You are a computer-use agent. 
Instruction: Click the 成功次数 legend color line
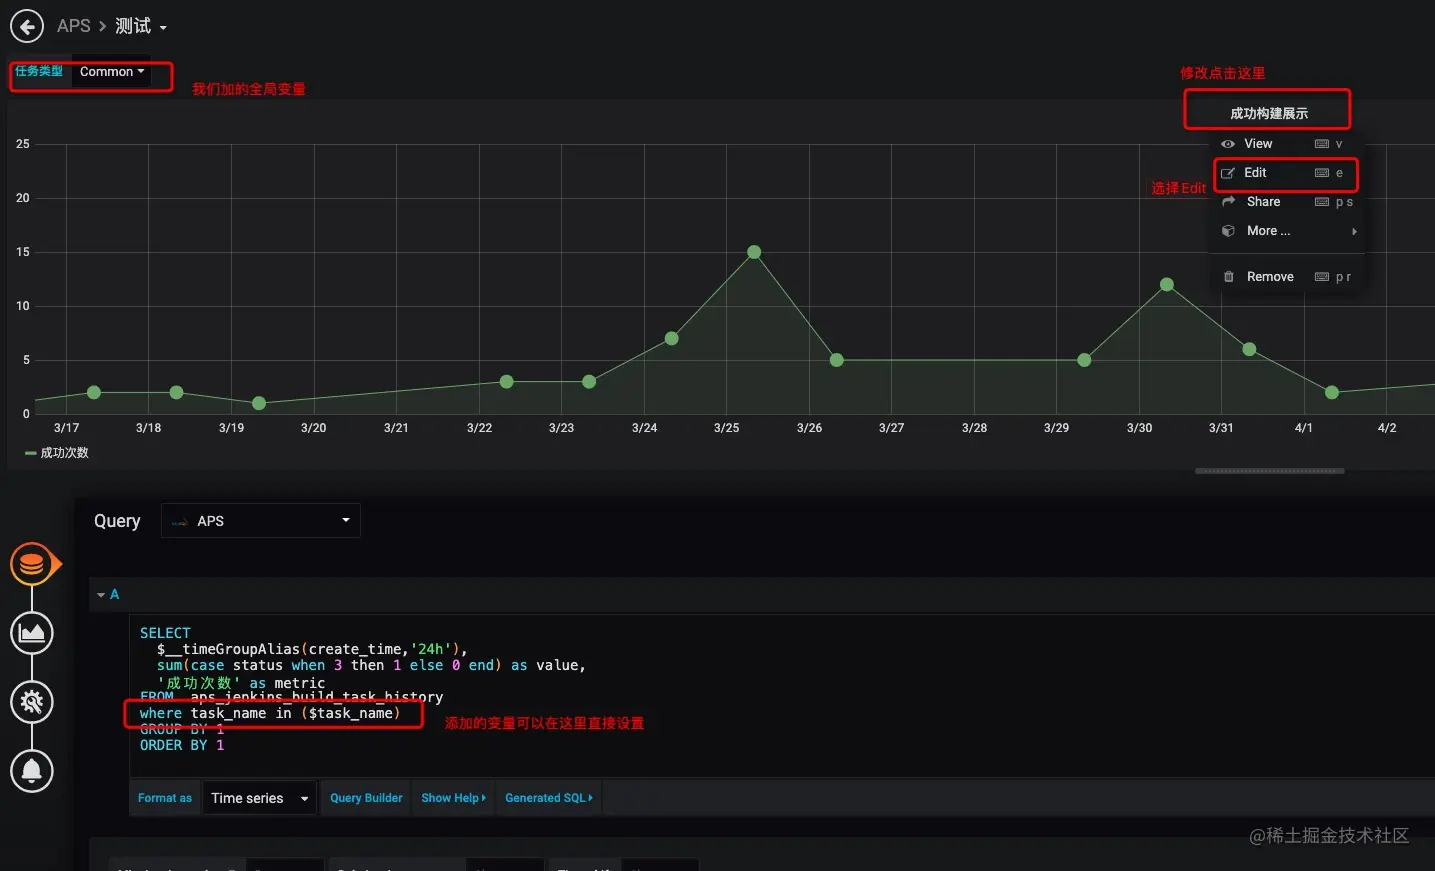click(x=30, y=453)
